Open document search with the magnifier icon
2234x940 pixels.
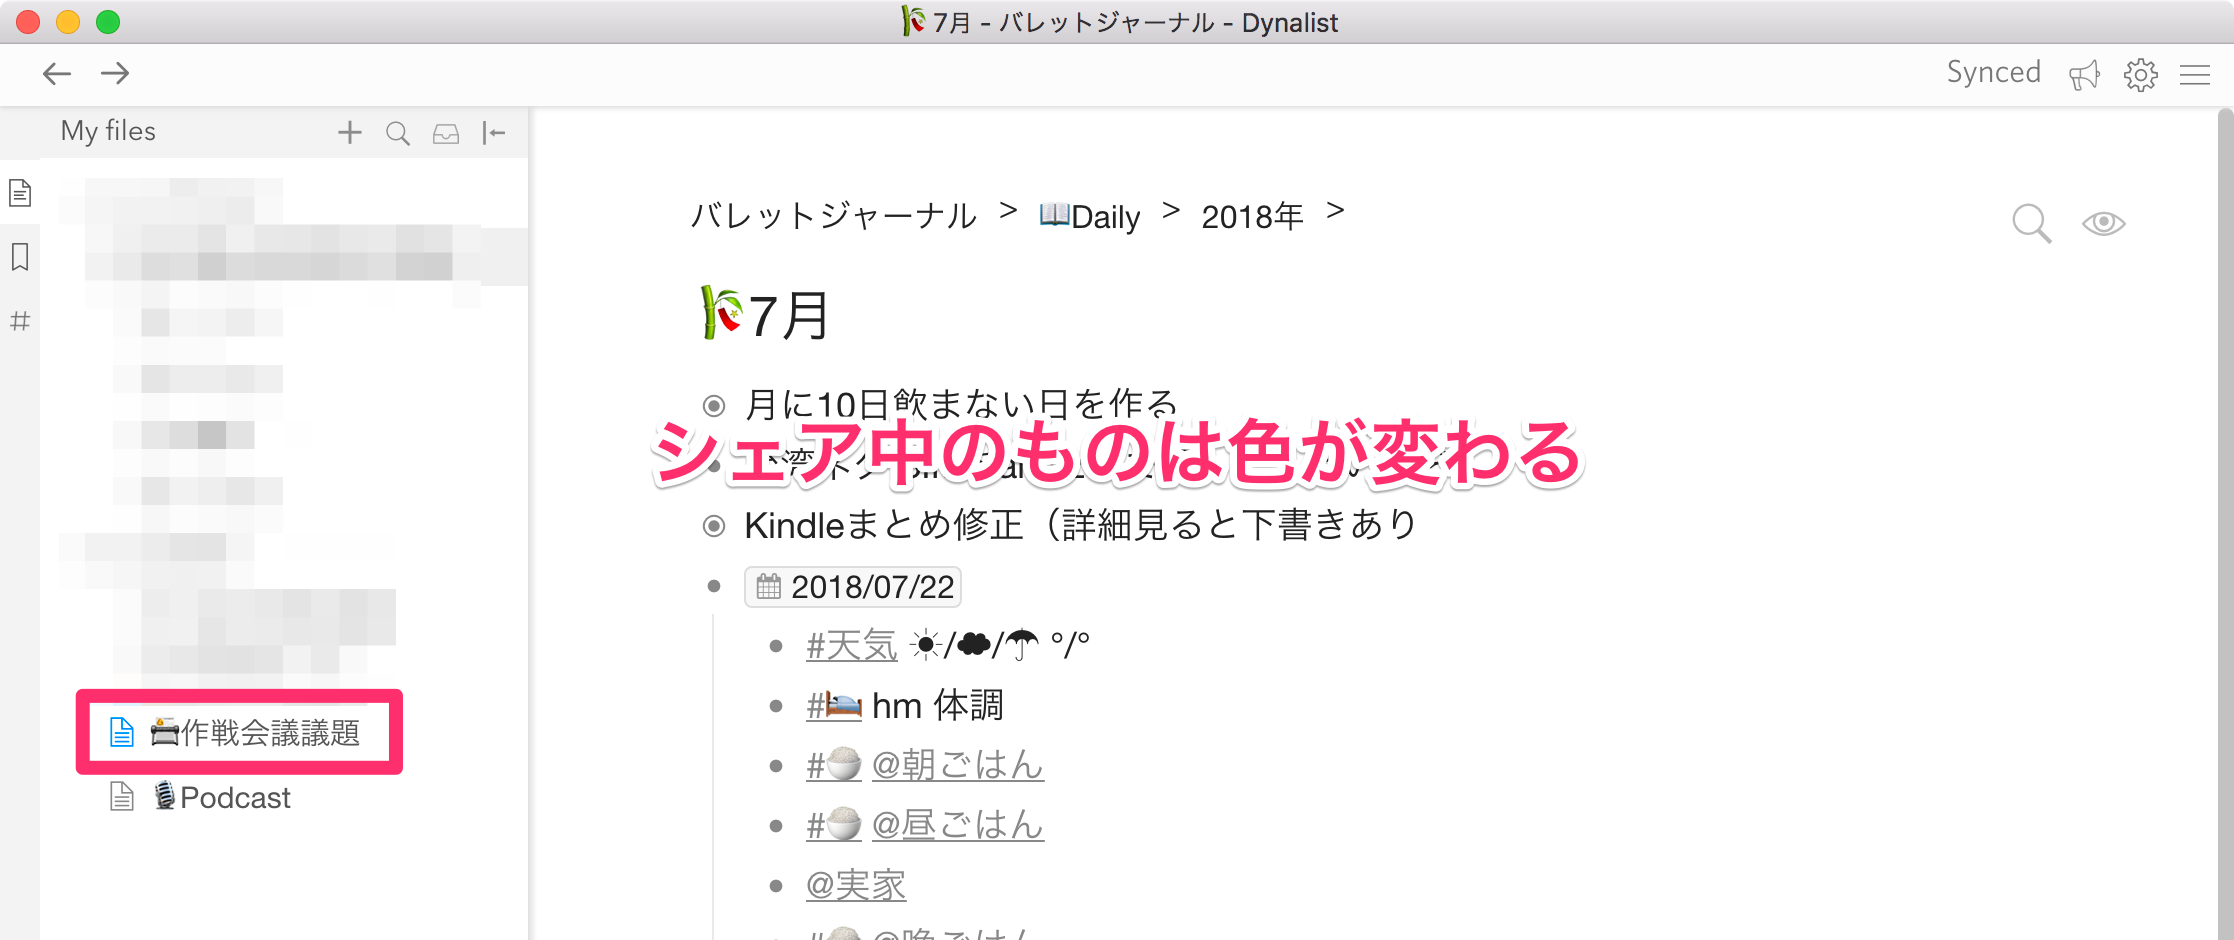coord(2030,222)
